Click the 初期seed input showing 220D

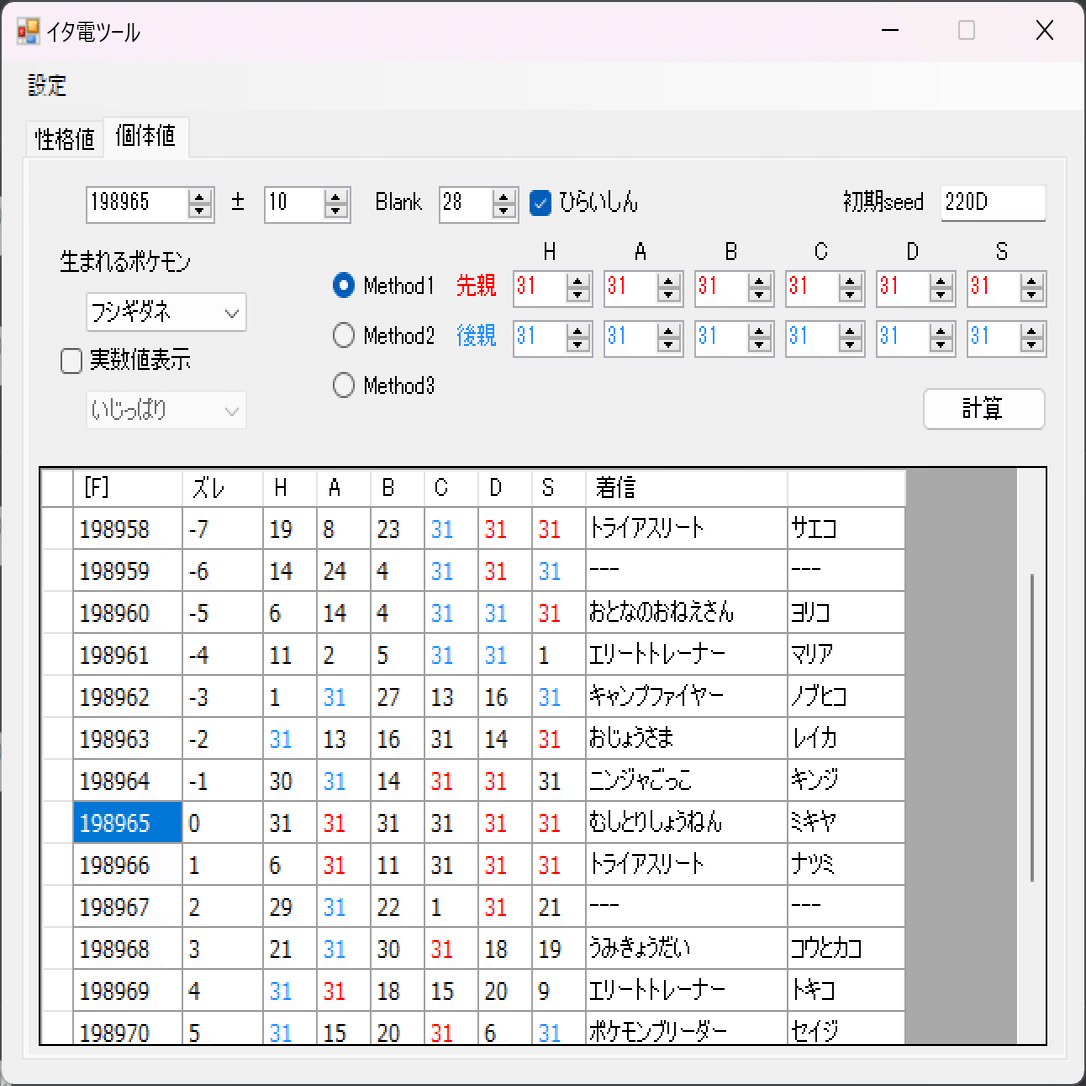click(992, 202)
